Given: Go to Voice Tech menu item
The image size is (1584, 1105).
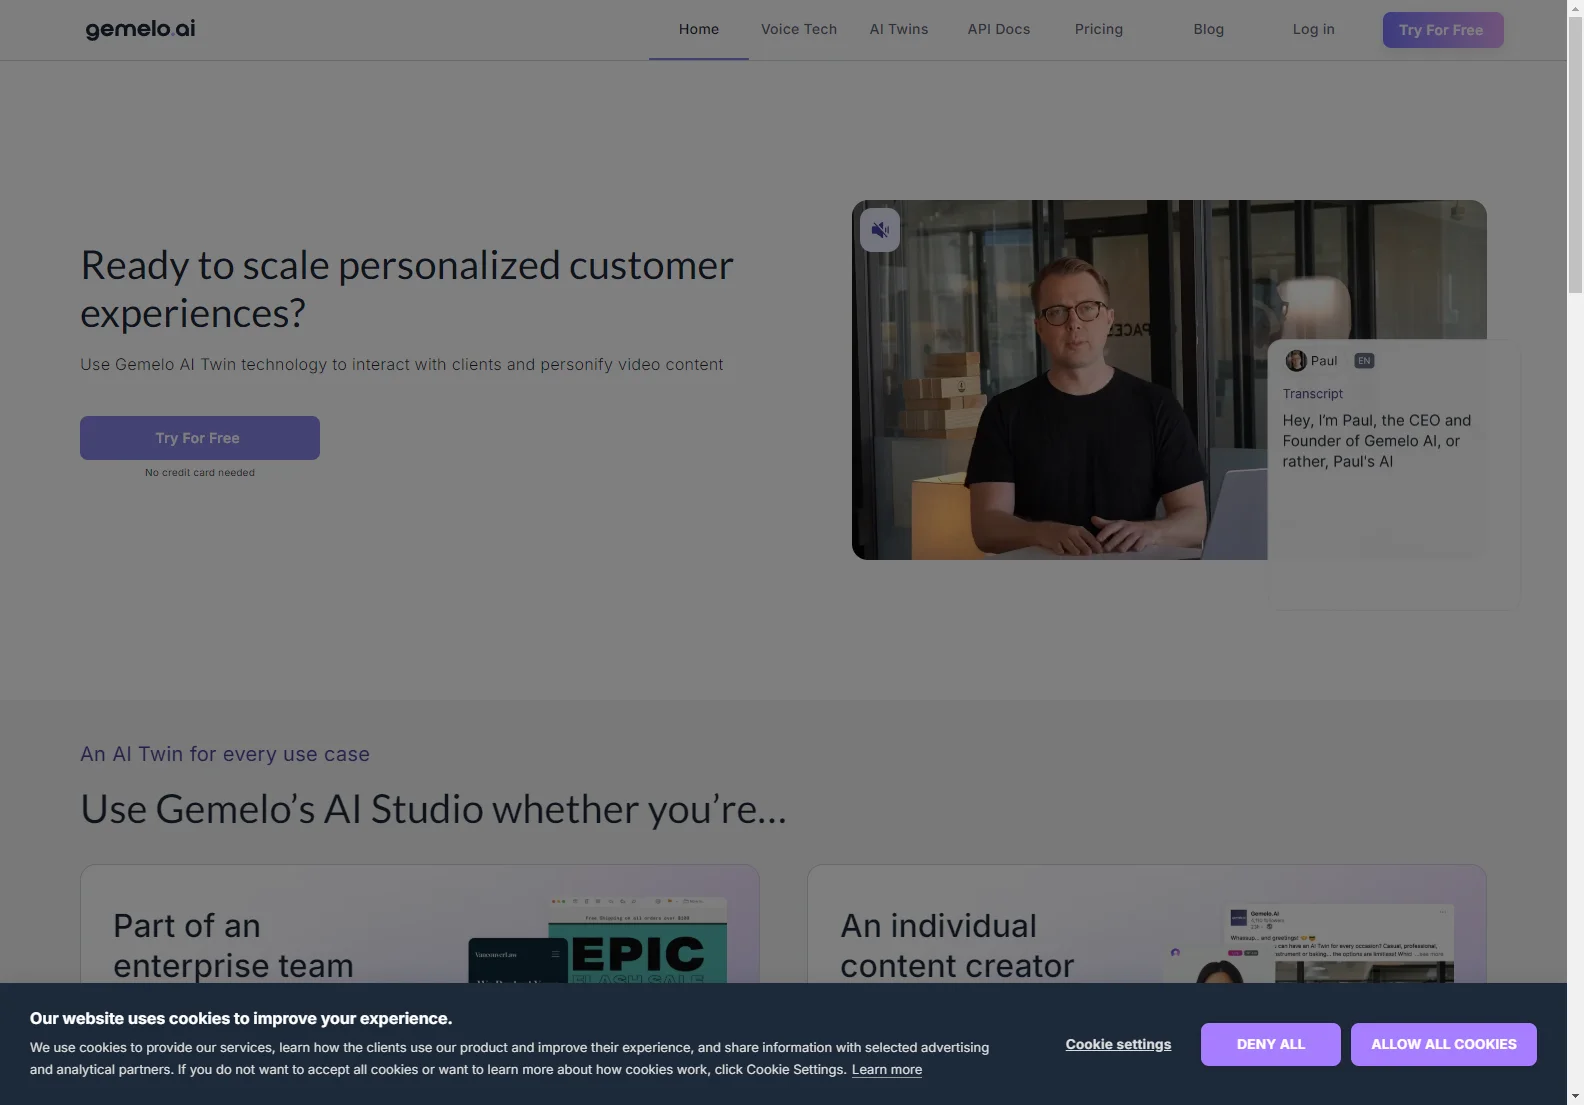Looking at the screenshot, I should point(799,30).
